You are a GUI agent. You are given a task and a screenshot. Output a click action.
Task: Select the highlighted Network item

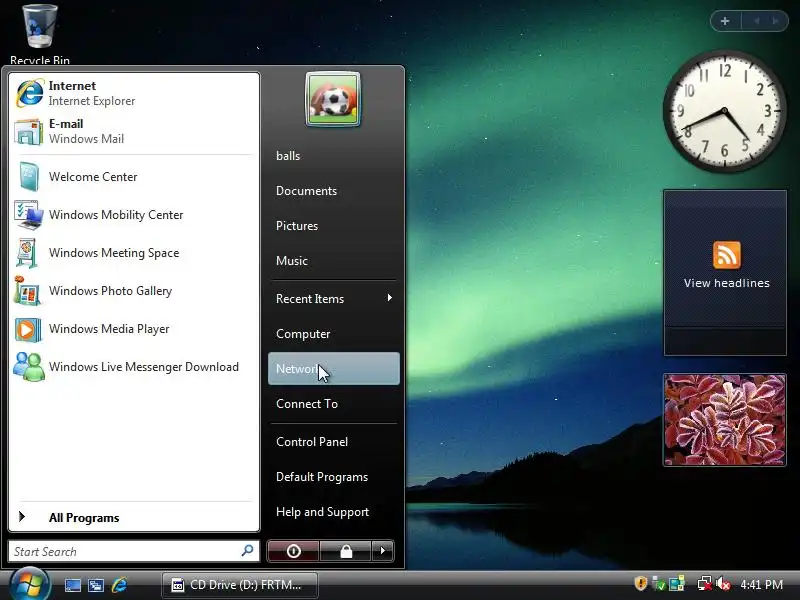(x=334, y=368)
